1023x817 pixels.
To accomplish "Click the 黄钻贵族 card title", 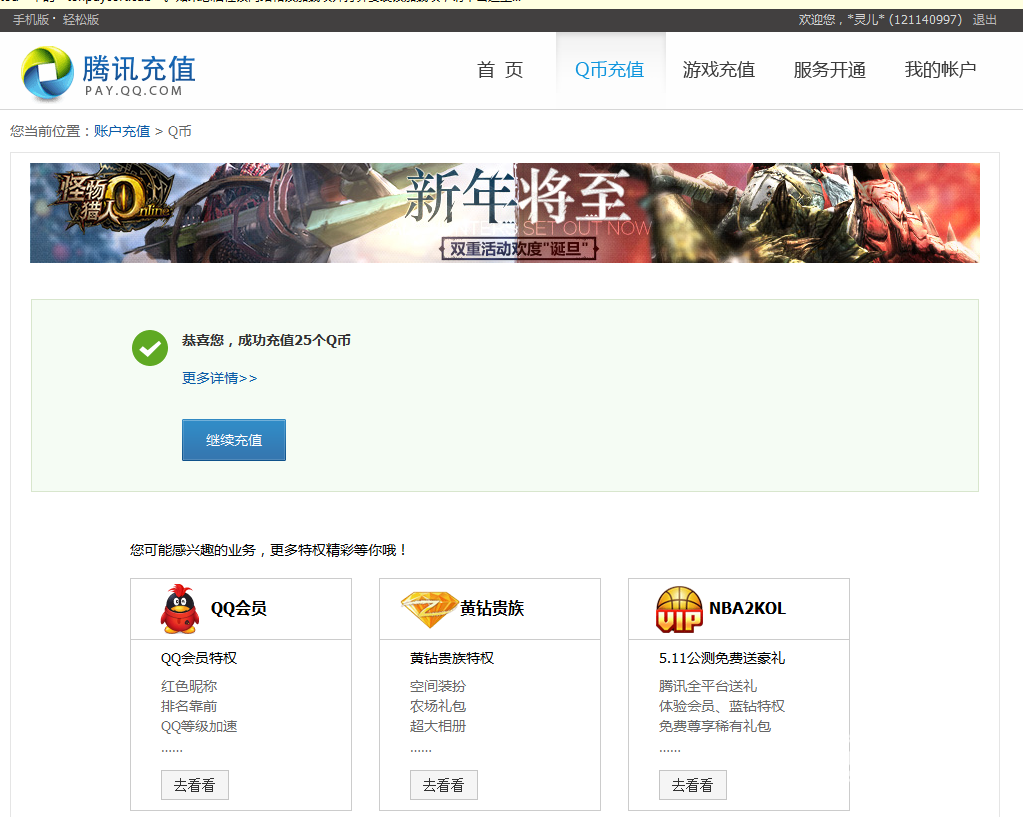I will (x=492, y=608).
